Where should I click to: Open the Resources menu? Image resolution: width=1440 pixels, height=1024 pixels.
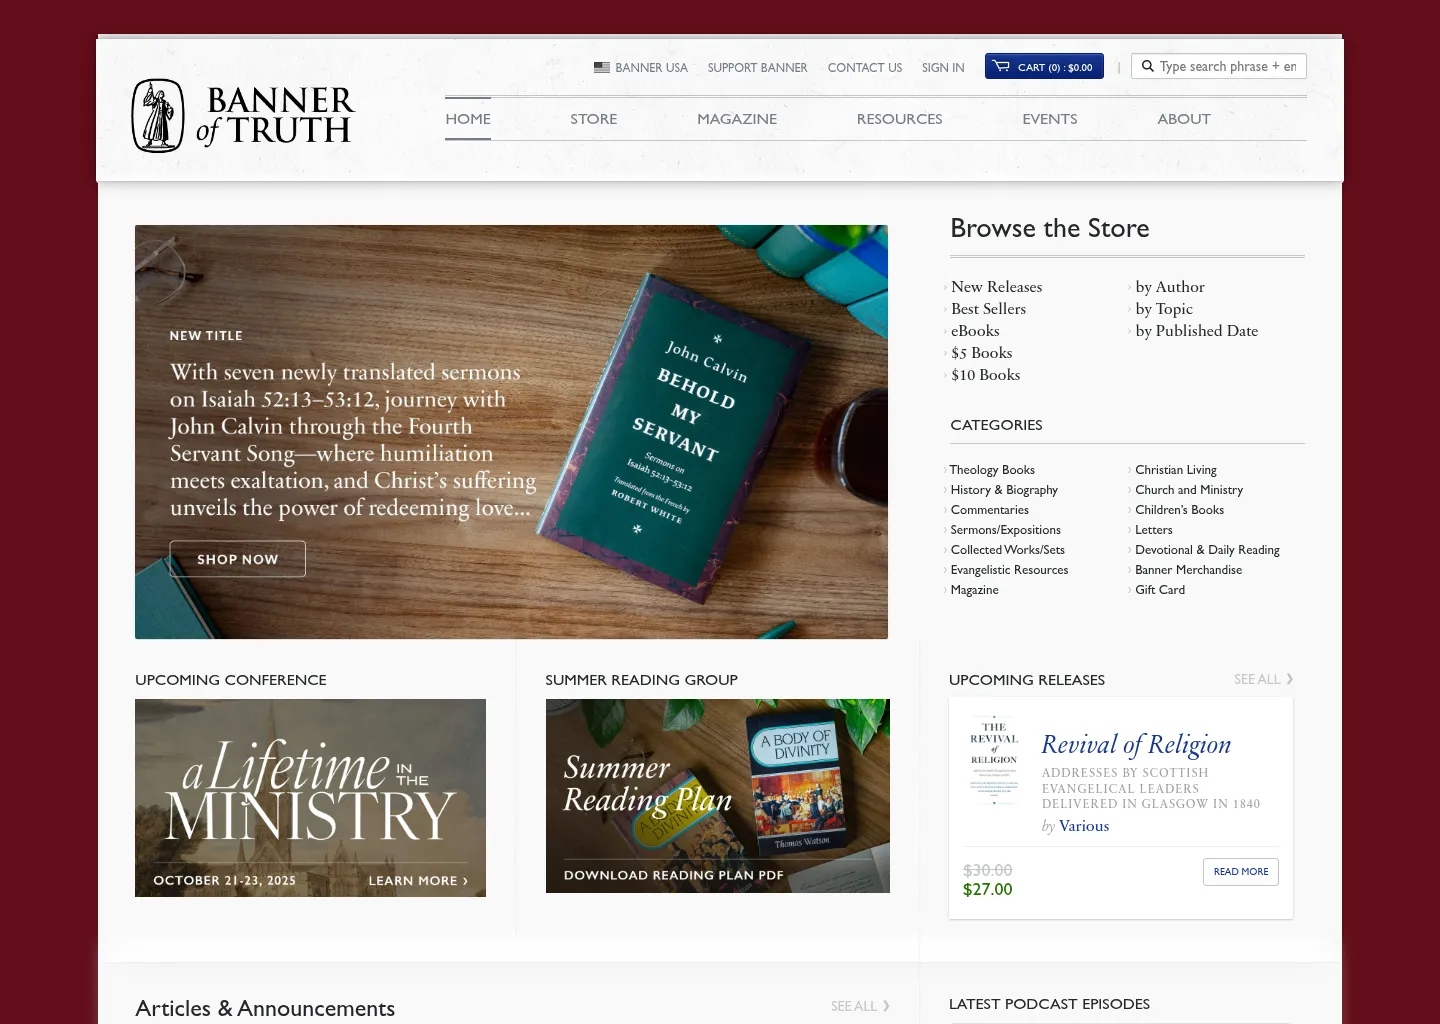[899, 118]
